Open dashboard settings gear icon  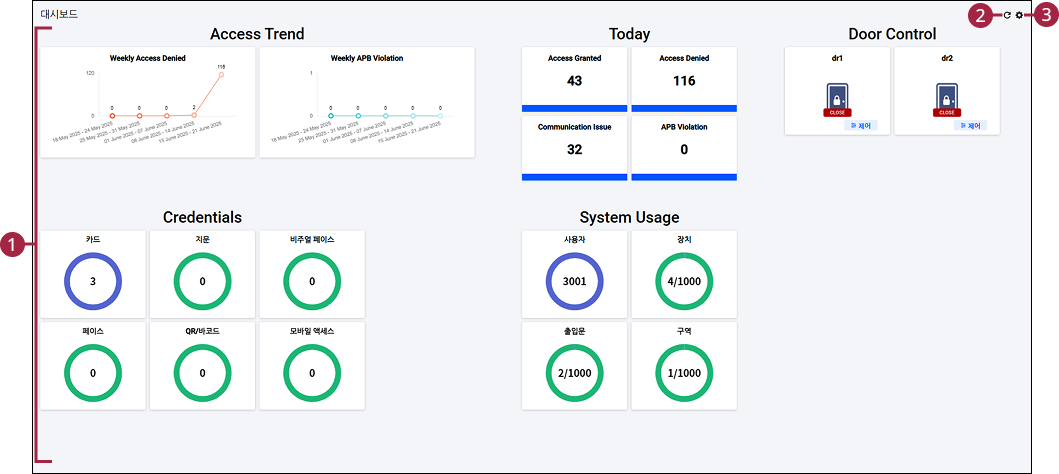pos(1019,16)
